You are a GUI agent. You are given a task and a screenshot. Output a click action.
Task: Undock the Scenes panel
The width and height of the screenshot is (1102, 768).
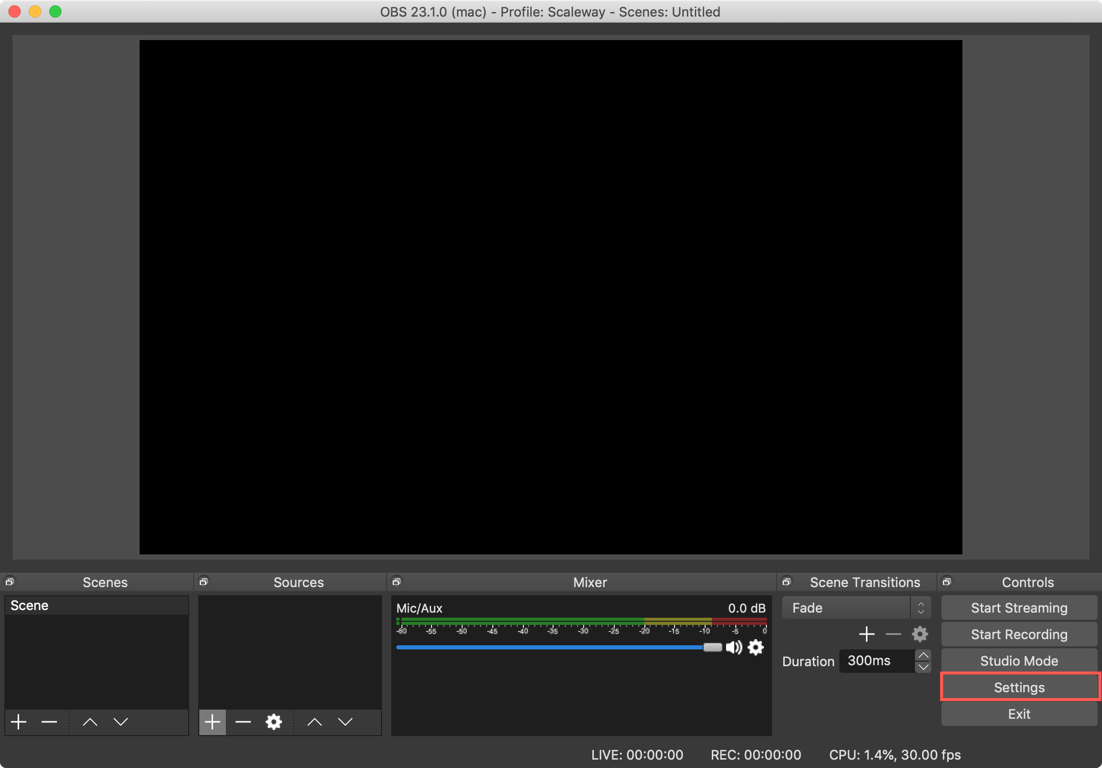pyautogui.click(x=10, y=582)
